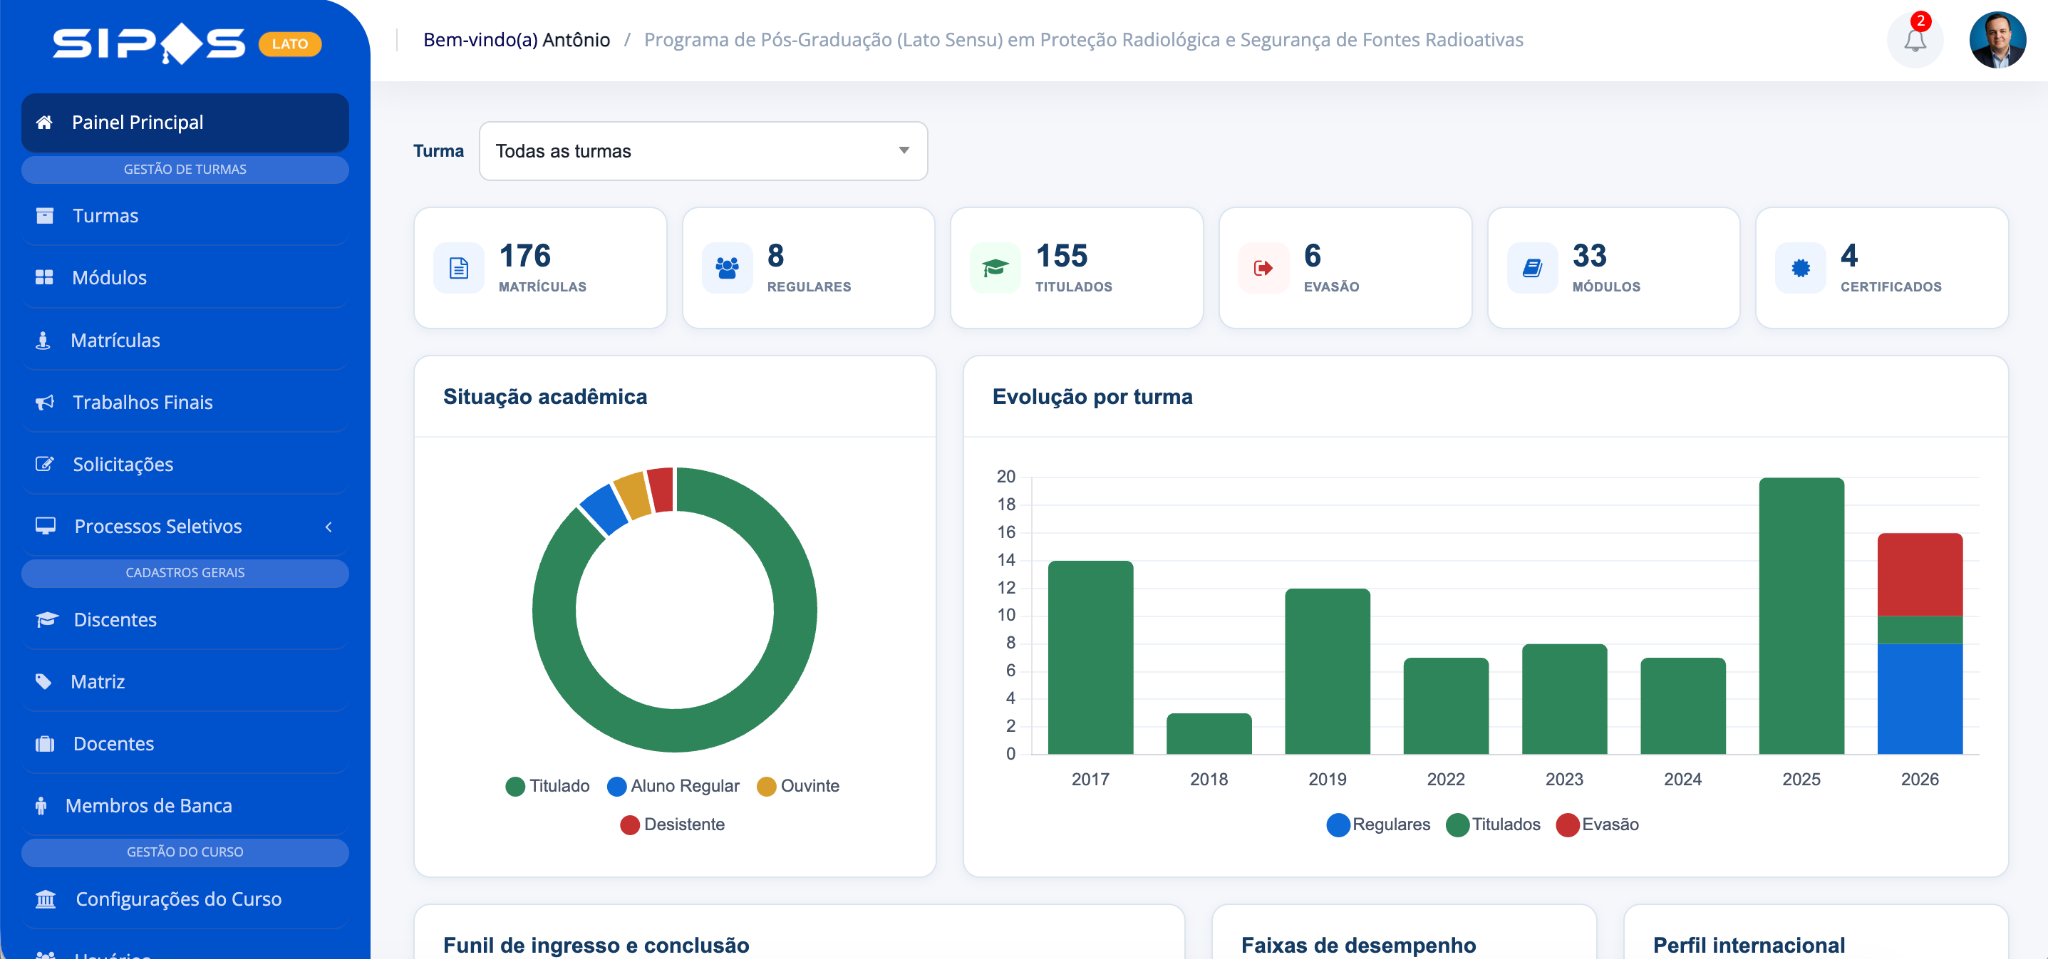Click the LATO badge
The image size is (2048, 959).
[x=290, y=44]
